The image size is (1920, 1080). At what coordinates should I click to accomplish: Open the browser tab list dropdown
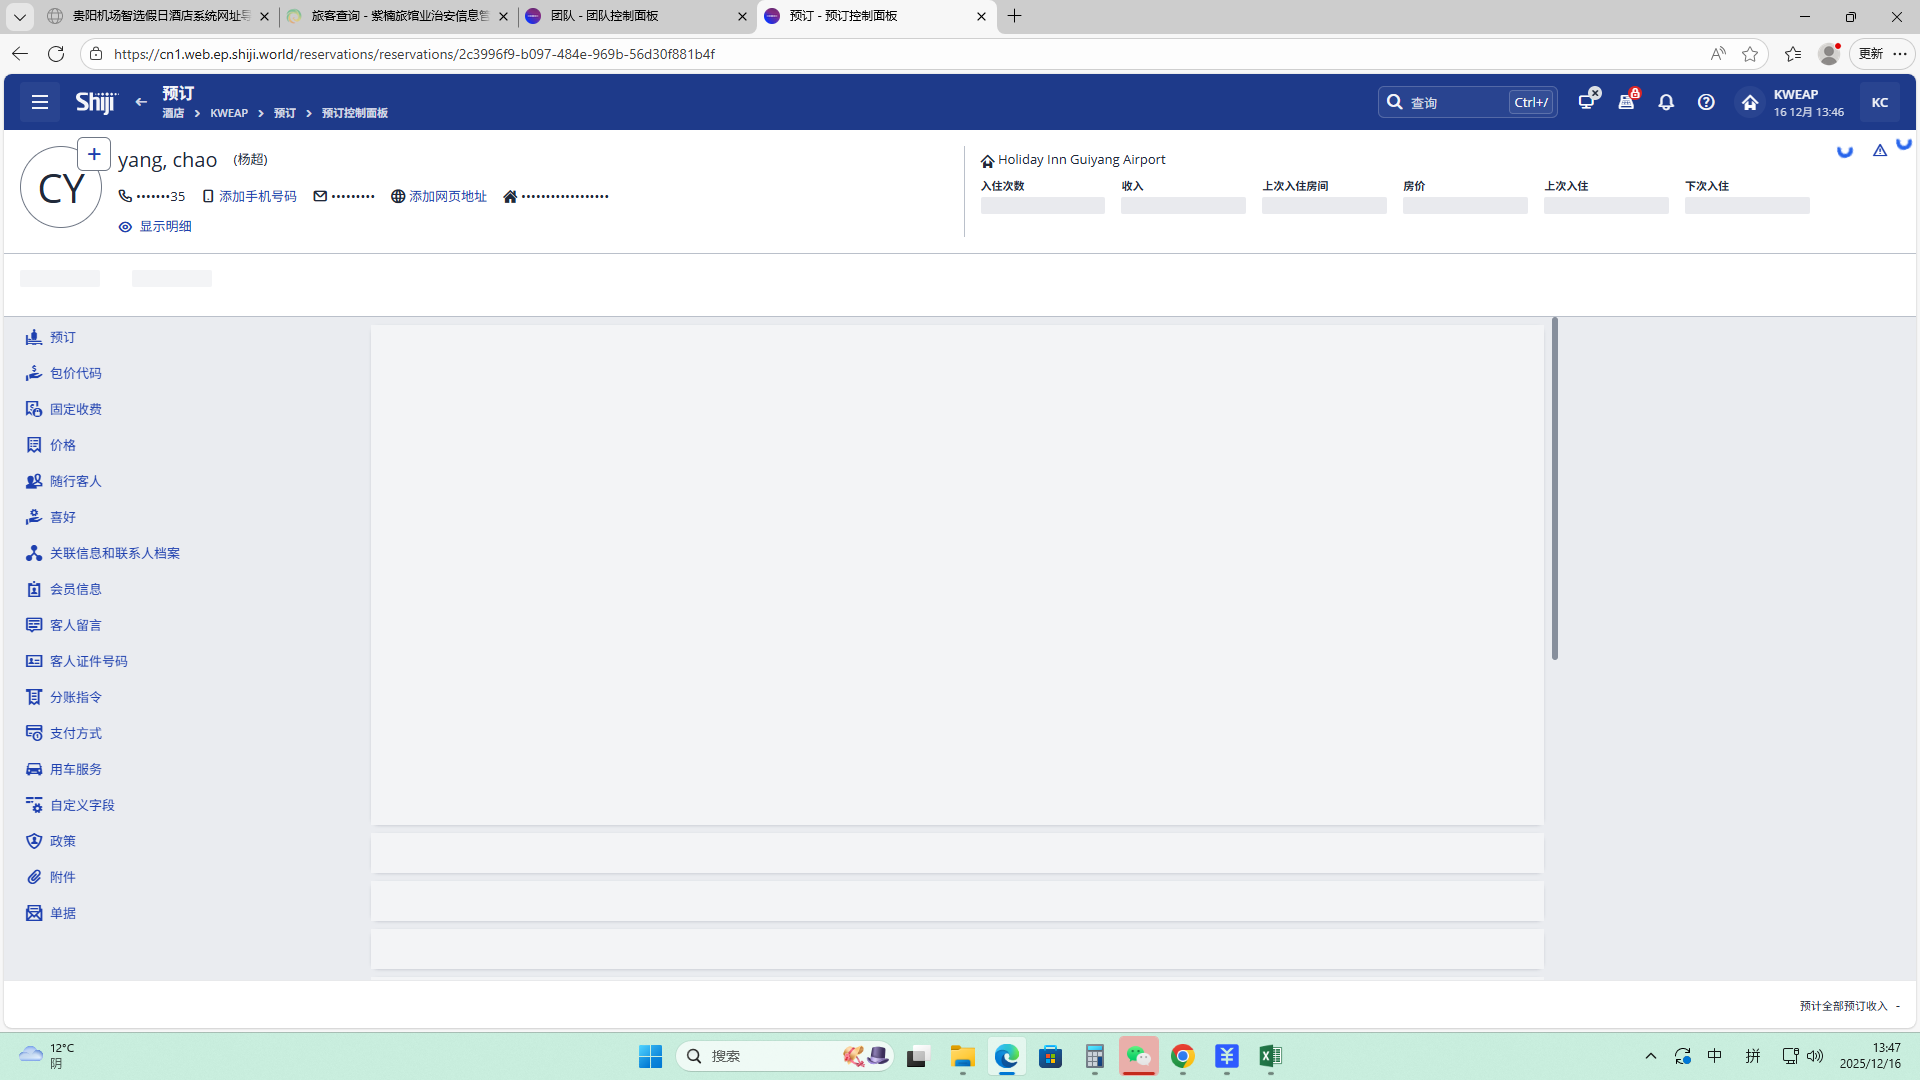point(19,16)
